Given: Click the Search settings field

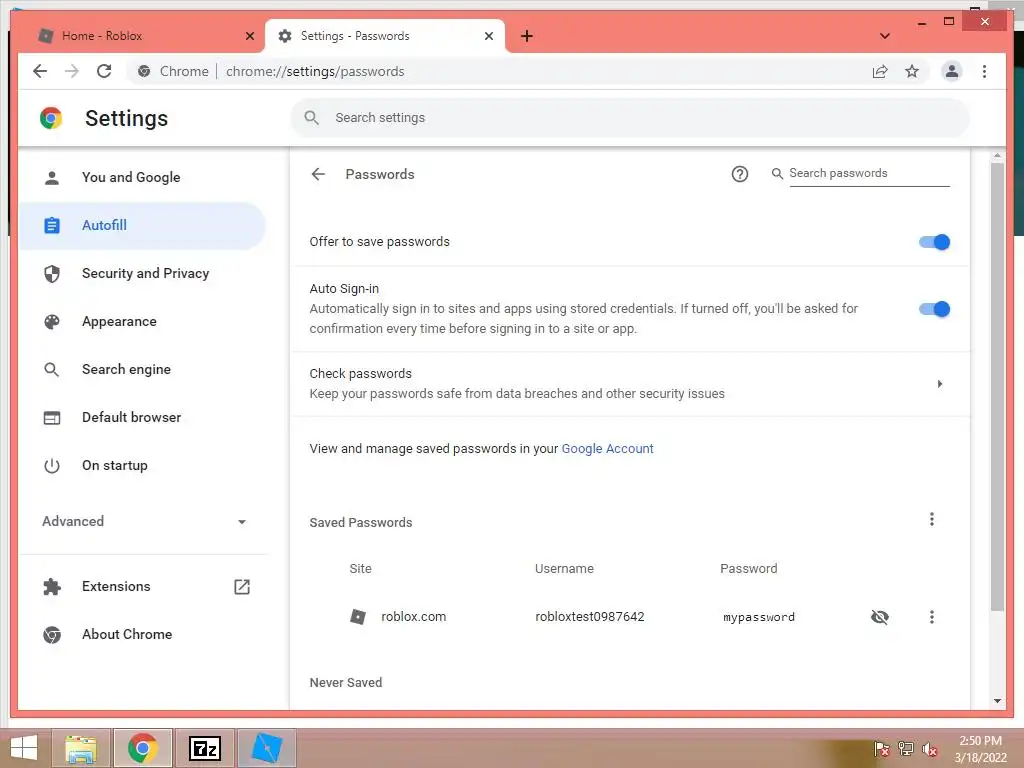Looking at the screenshot, I should [630, 118].
